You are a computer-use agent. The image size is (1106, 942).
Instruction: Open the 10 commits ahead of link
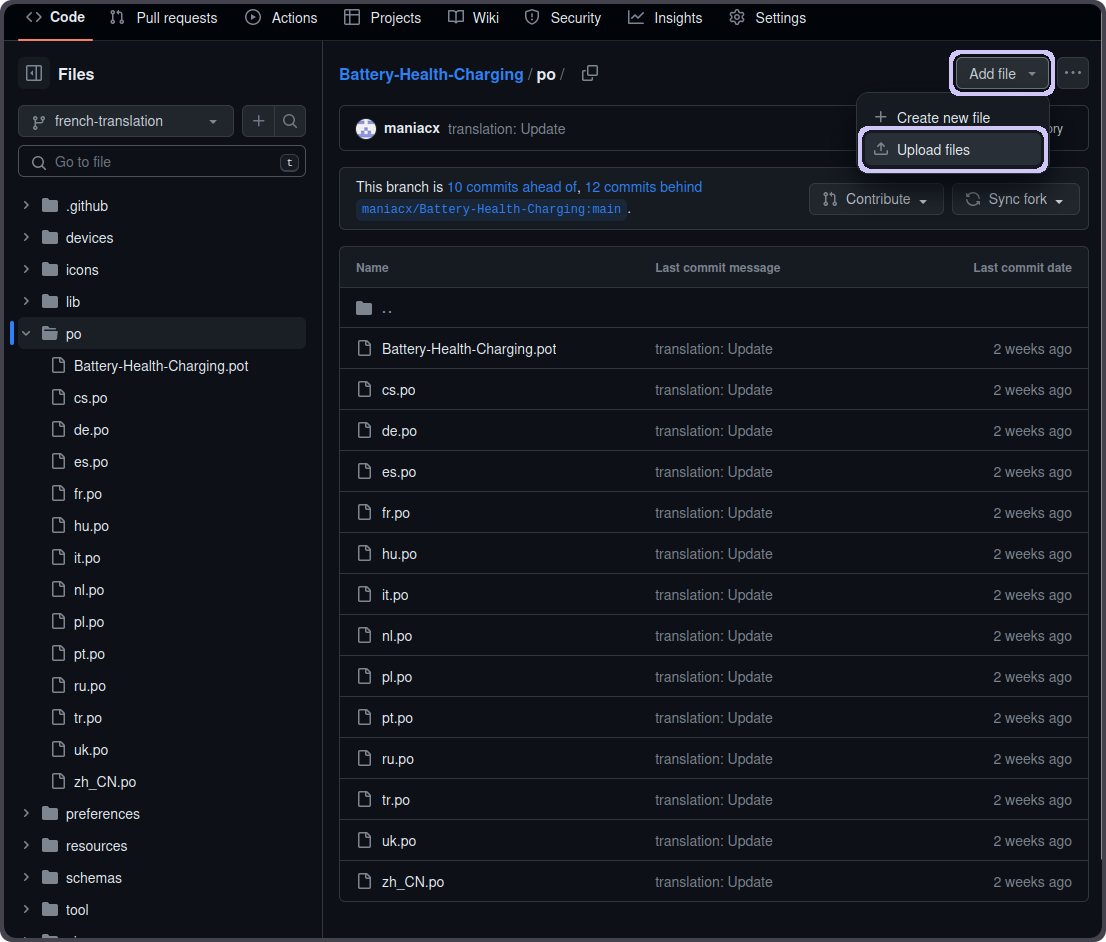coord(511,187)
